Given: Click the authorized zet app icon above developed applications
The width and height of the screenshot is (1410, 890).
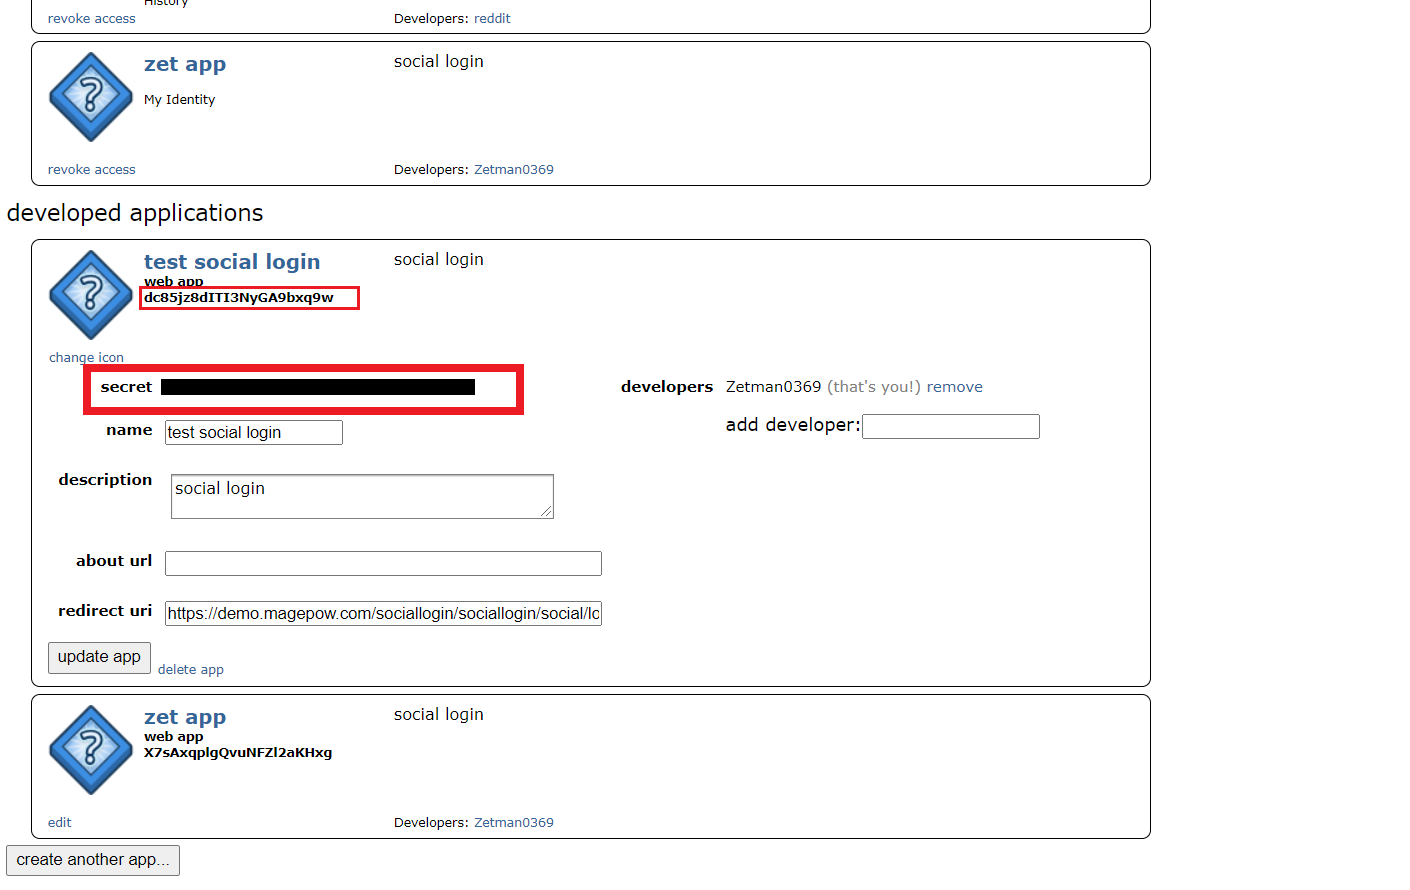Looking at the screenshot, I should tap(91, 96).
